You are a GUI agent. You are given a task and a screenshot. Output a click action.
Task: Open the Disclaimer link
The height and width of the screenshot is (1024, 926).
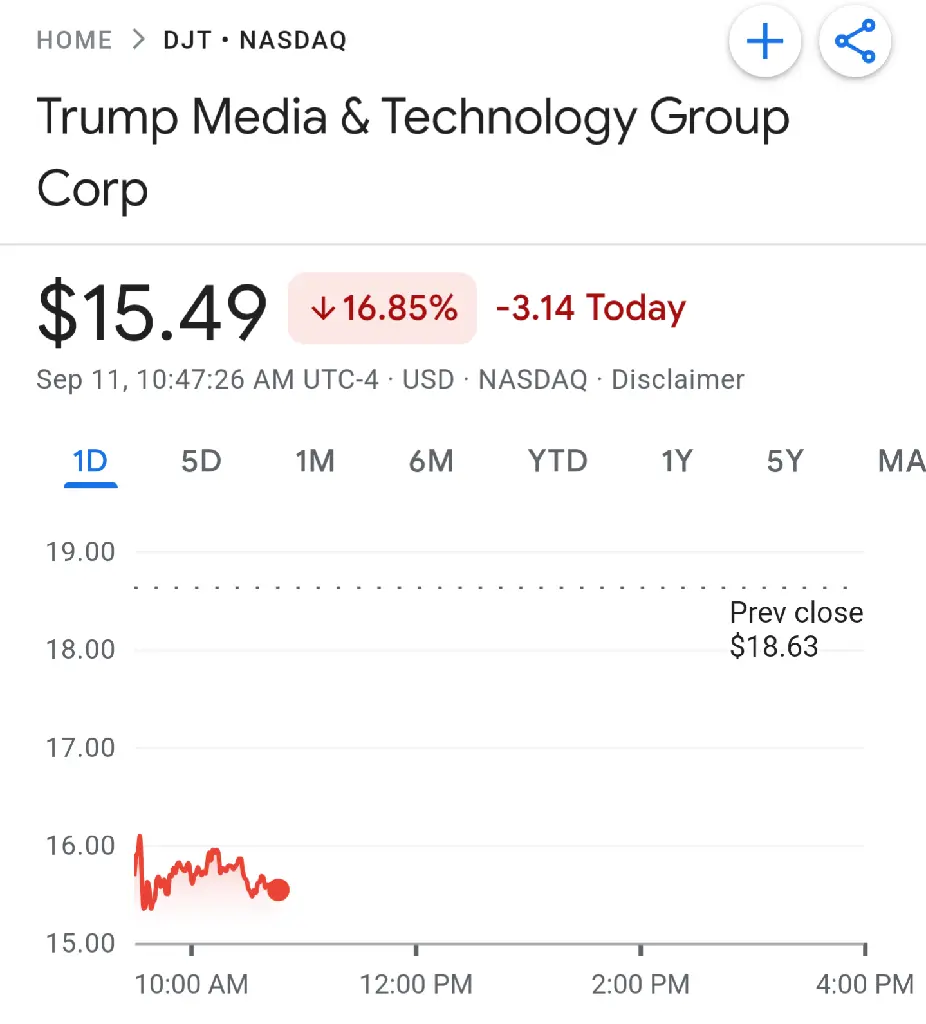tap(678, 379)
